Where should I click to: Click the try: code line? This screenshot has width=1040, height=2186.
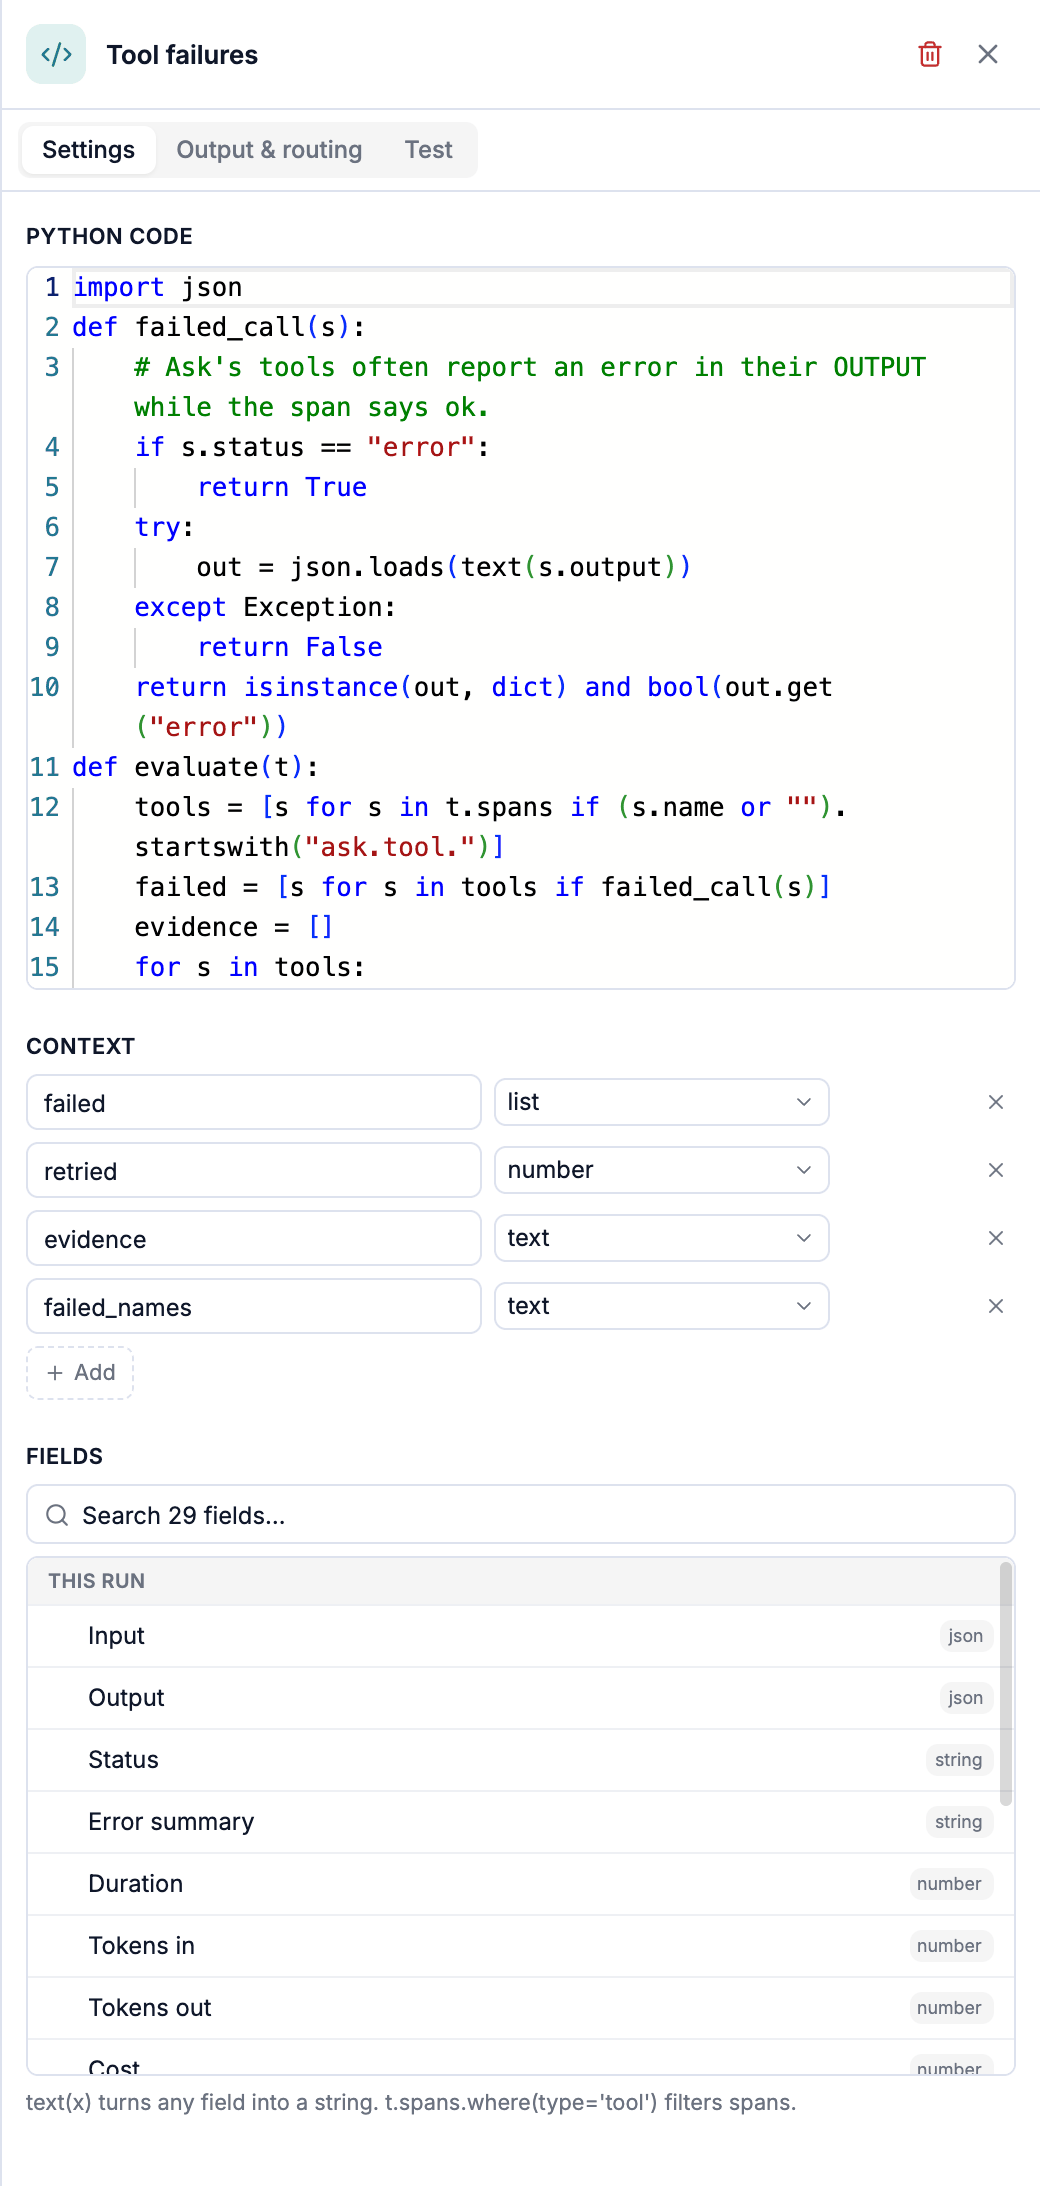tap(165, 527)
